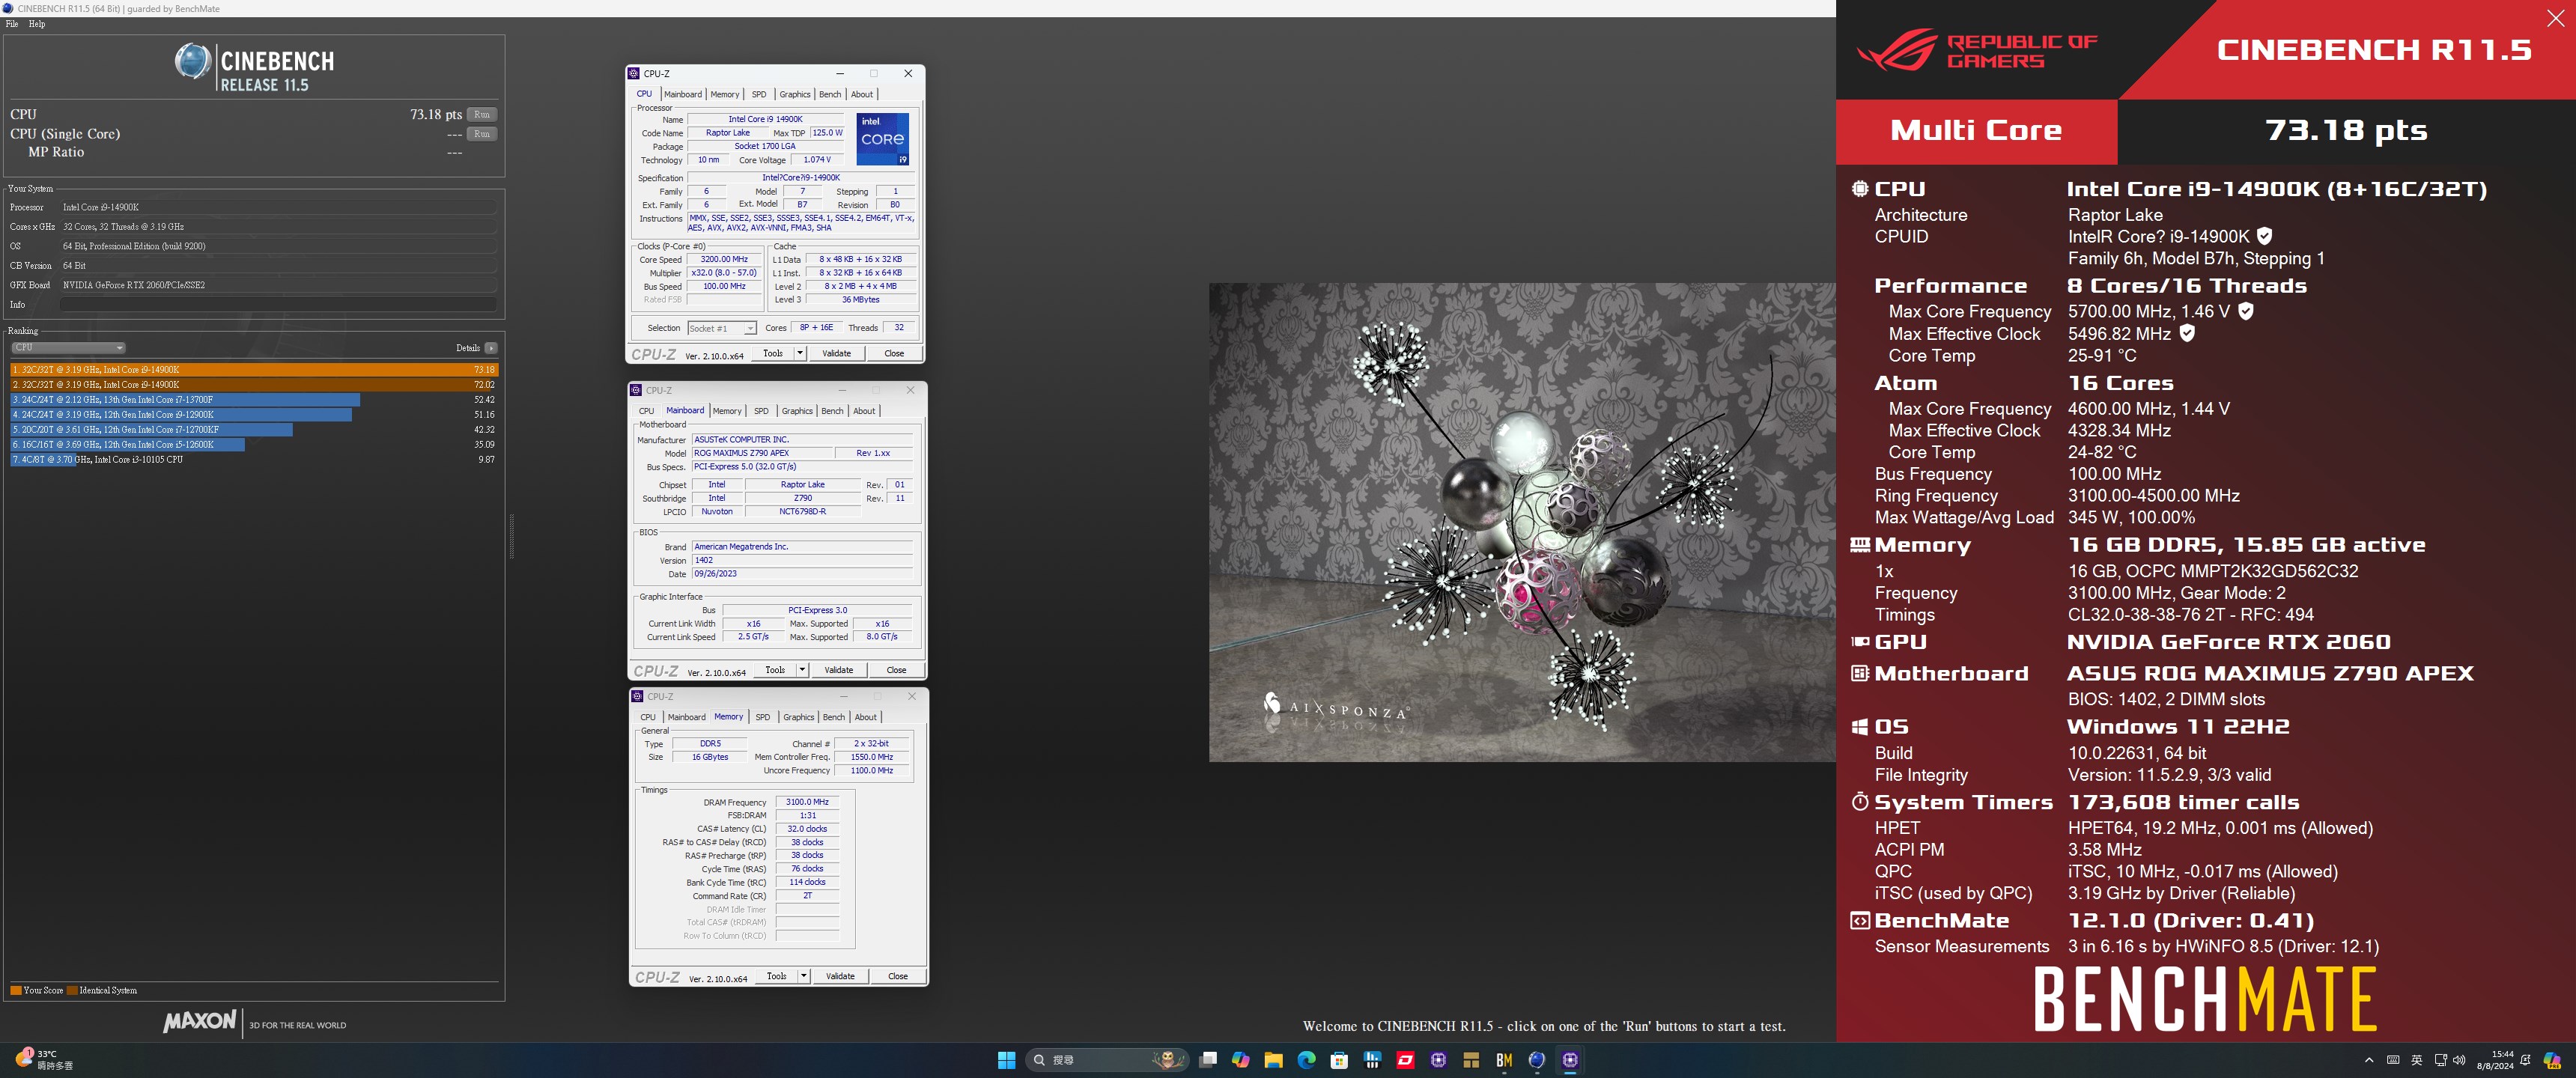Select ranking row for i9-12900K scoring 51.16
Viewport: 2576px width, 1078px height.
pyautogui.click(x=254, y=415)
